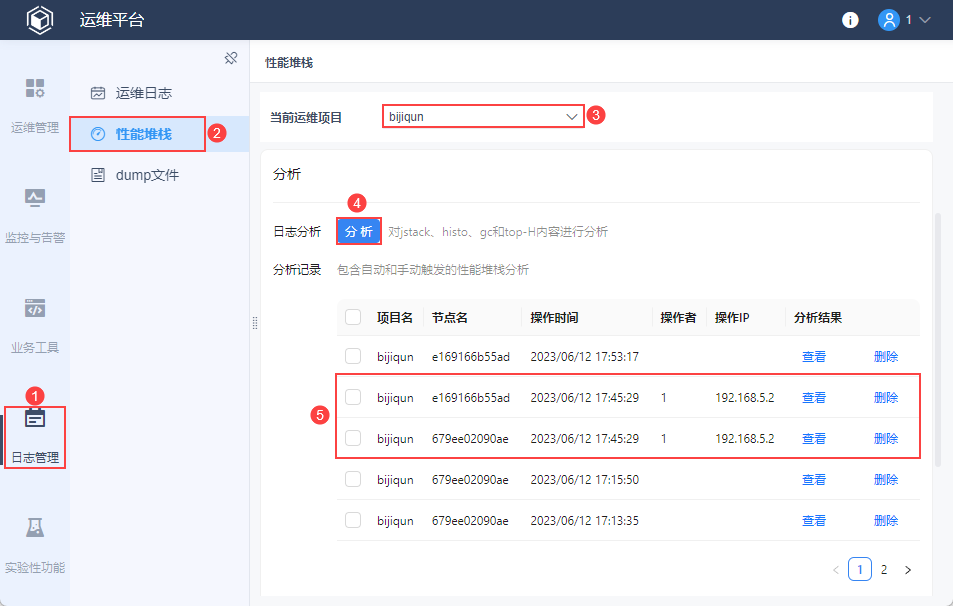The height and width of the screenshot is (606, 953).
Task: Click next page arrow
Action: [x=908, y=570]
